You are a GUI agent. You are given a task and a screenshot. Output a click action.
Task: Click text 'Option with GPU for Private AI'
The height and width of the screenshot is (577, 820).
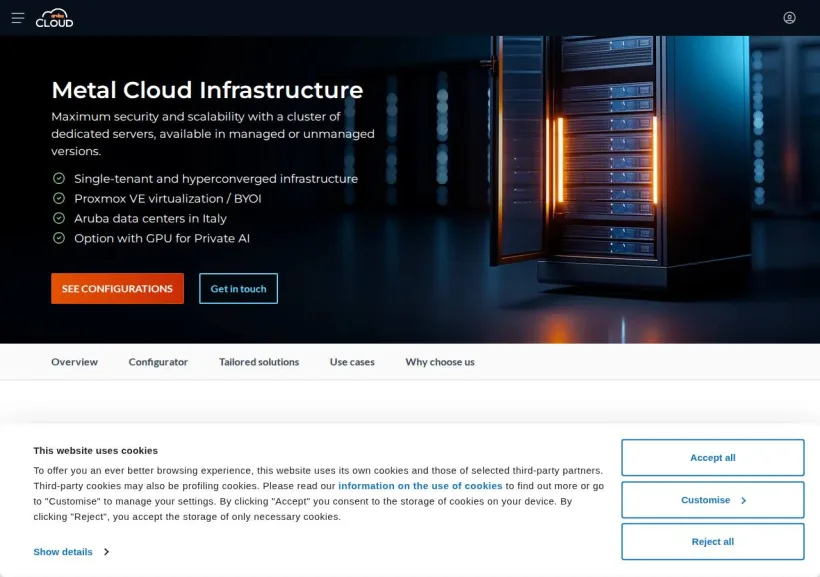162,239
